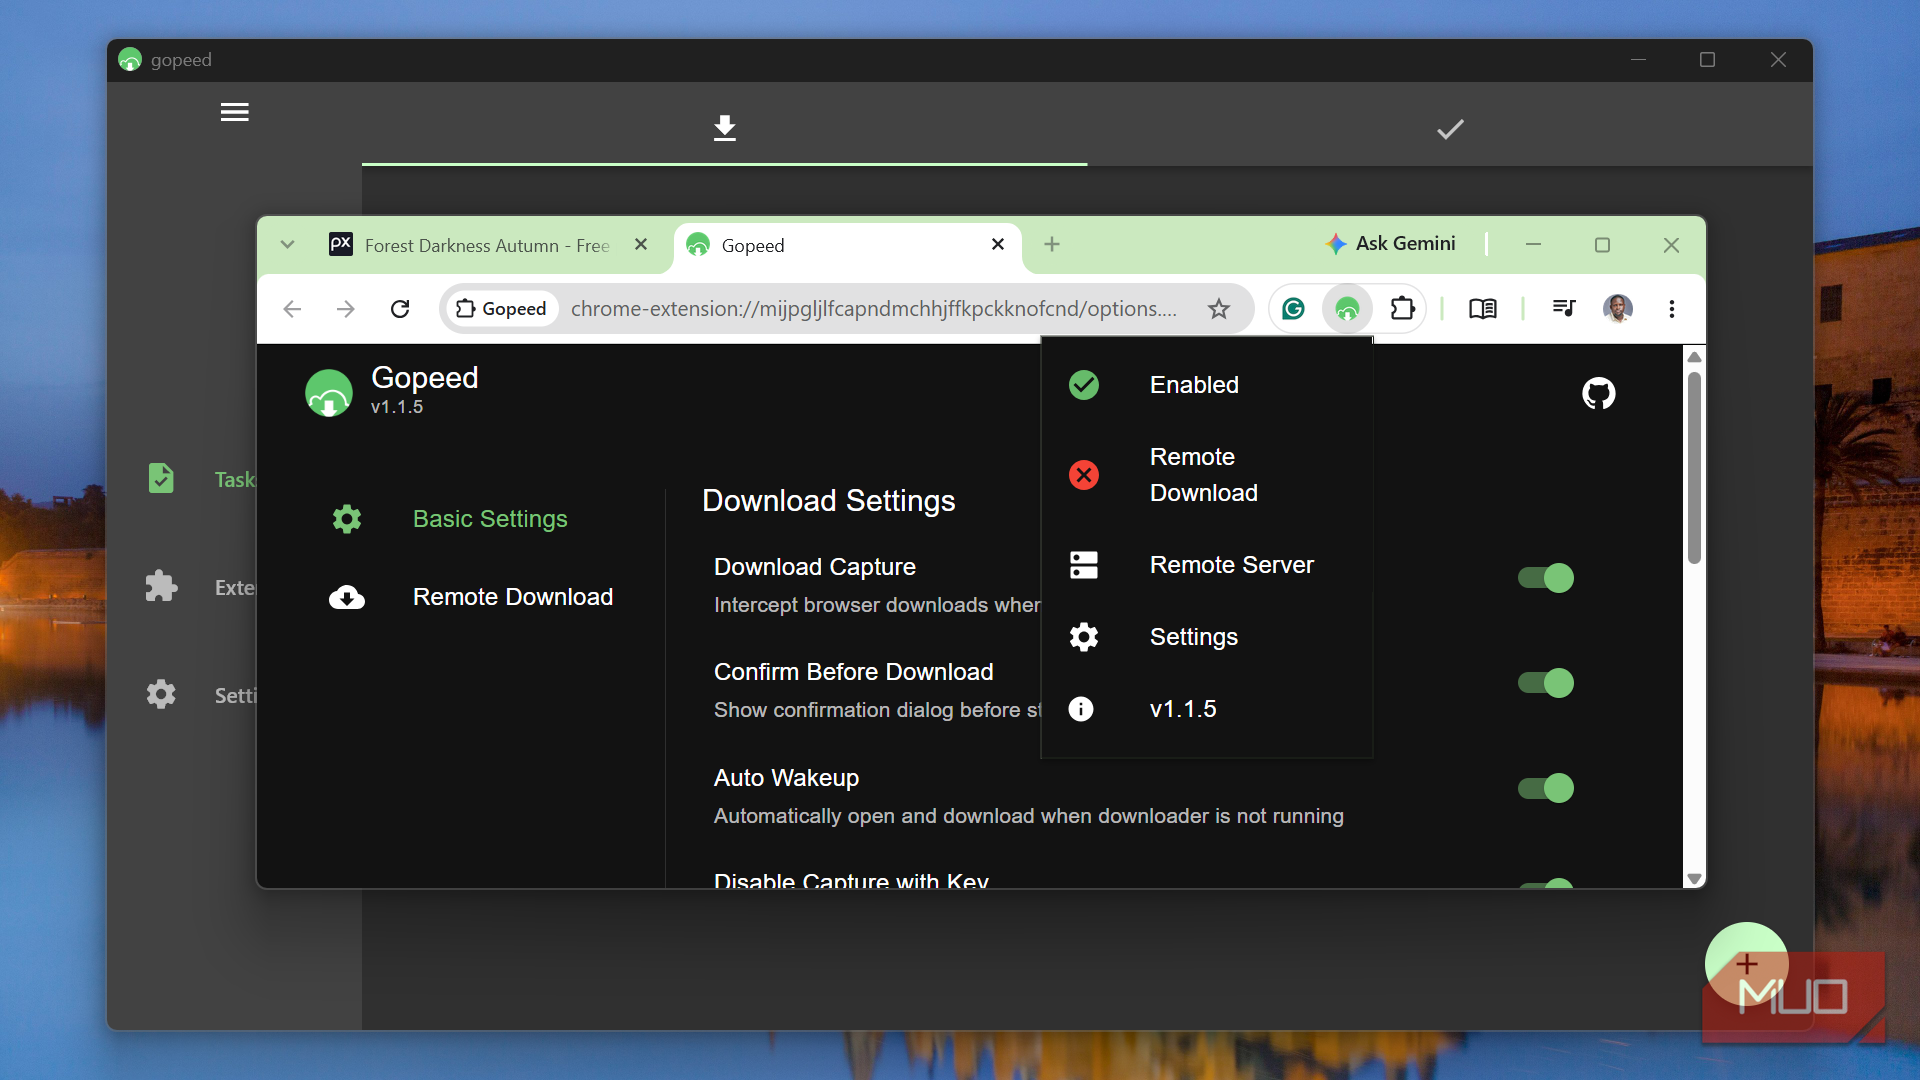
Task: Select Basic Settings in options sidebar
Action: tap(450, 519)
